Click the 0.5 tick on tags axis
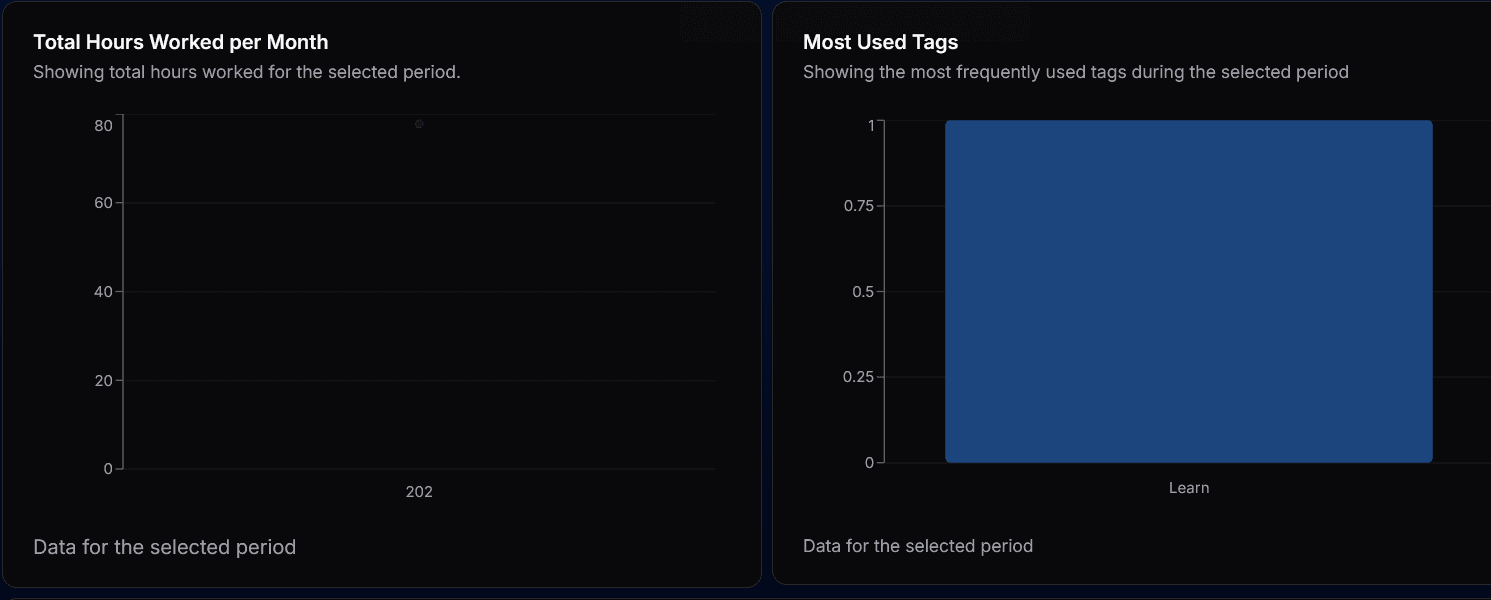1491x600 pixels. point(863,292)
